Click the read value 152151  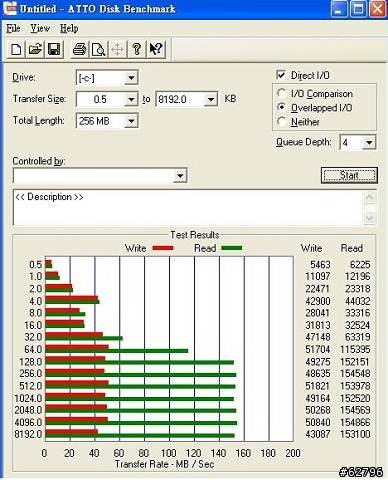[x=355, y=362]
